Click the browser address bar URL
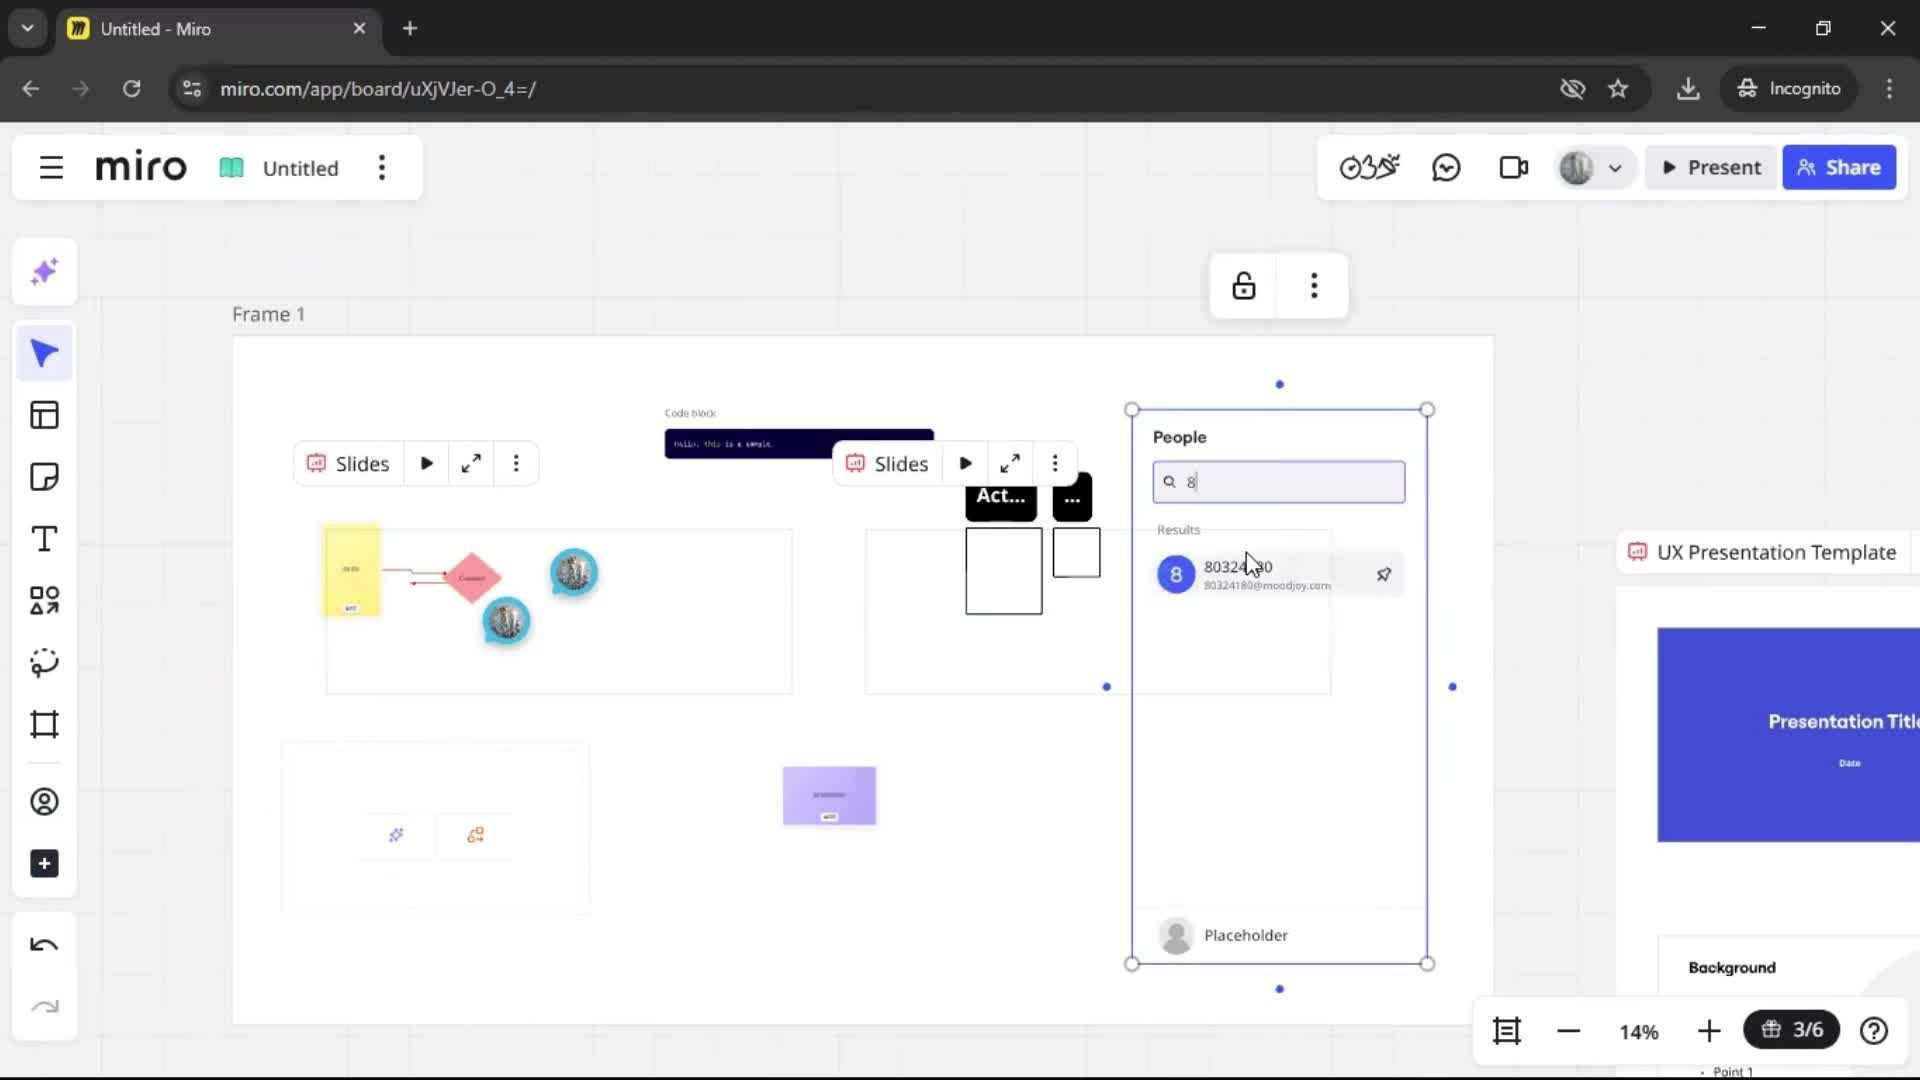1920x1080 pixels. (378, 89)
